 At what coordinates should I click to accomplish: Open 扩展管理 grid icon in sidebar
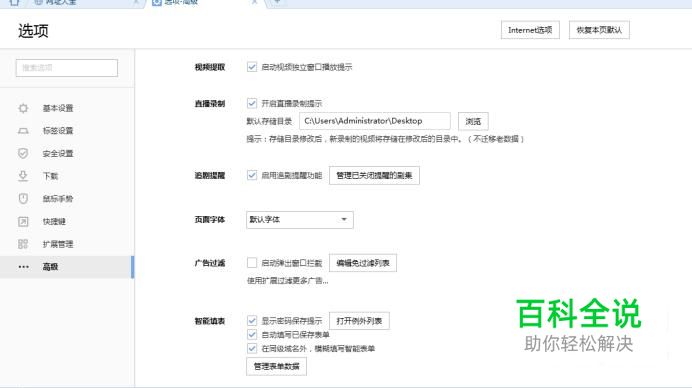coord(23,244)
